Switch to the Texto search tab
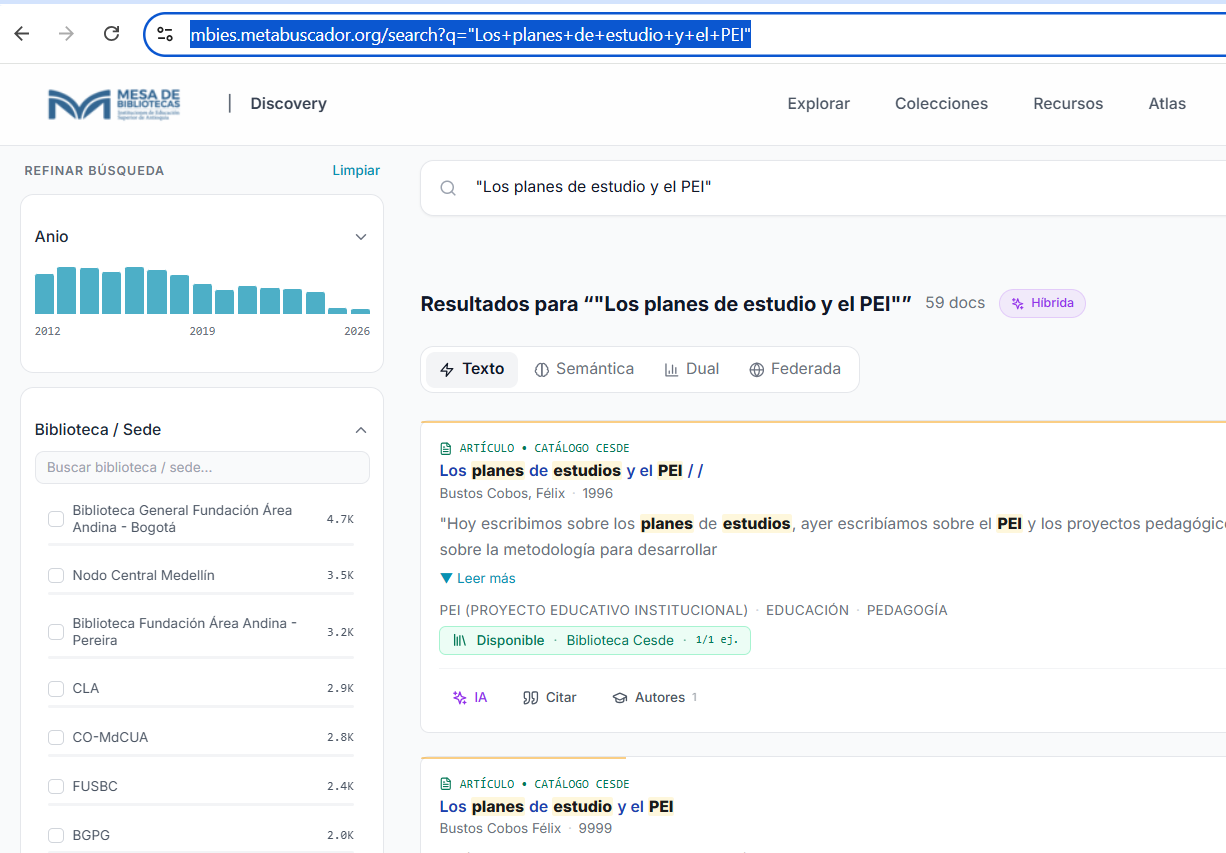 pyautogui.click(x=472, y=369)
